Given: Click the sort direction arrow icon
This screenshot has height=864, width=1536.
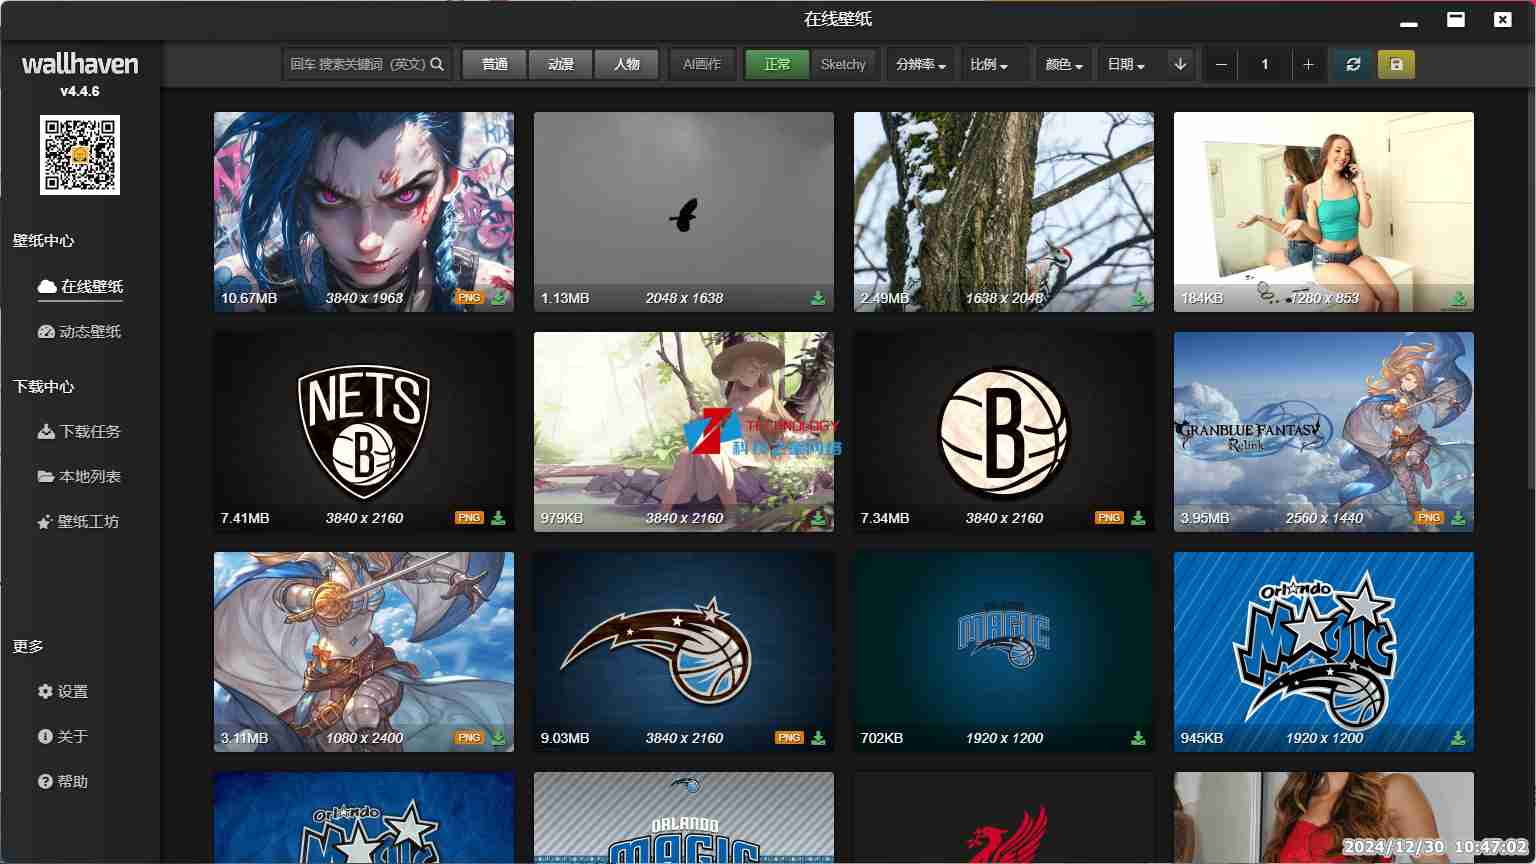Looking at the screenshot, I should coord(1180,65).
